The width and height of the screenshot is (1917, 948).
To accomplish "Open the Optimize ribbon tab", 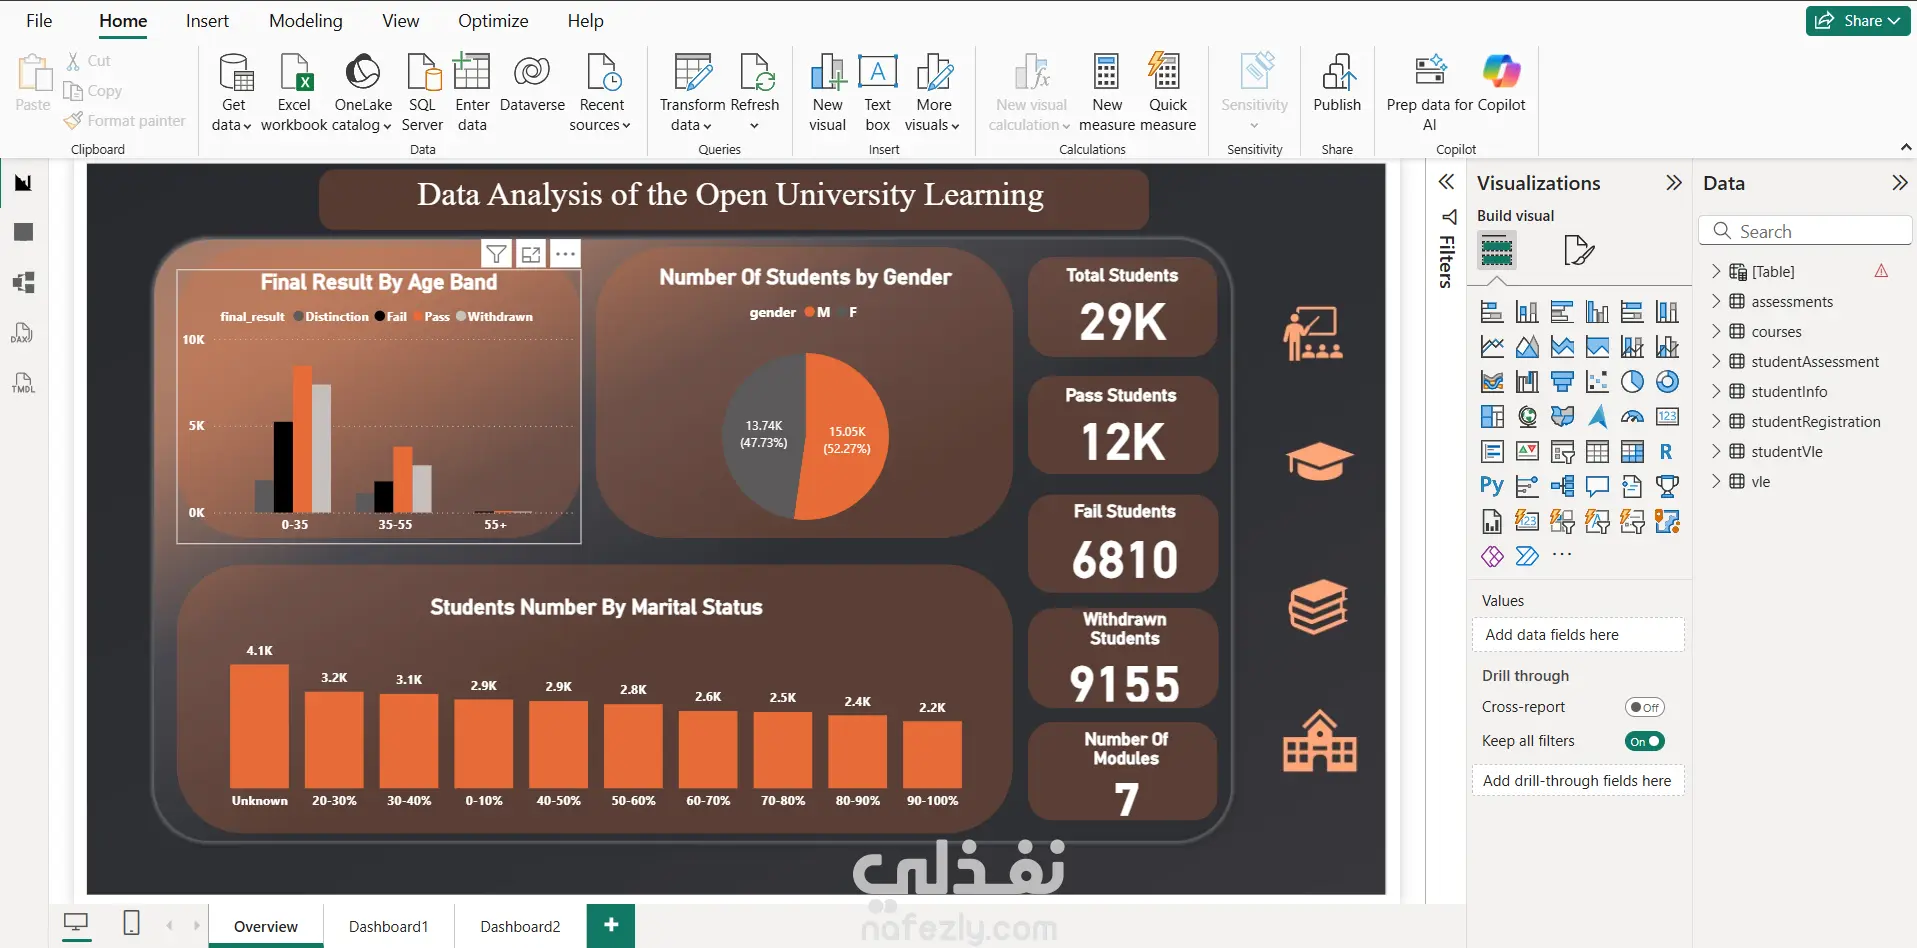I will [493, 21].
